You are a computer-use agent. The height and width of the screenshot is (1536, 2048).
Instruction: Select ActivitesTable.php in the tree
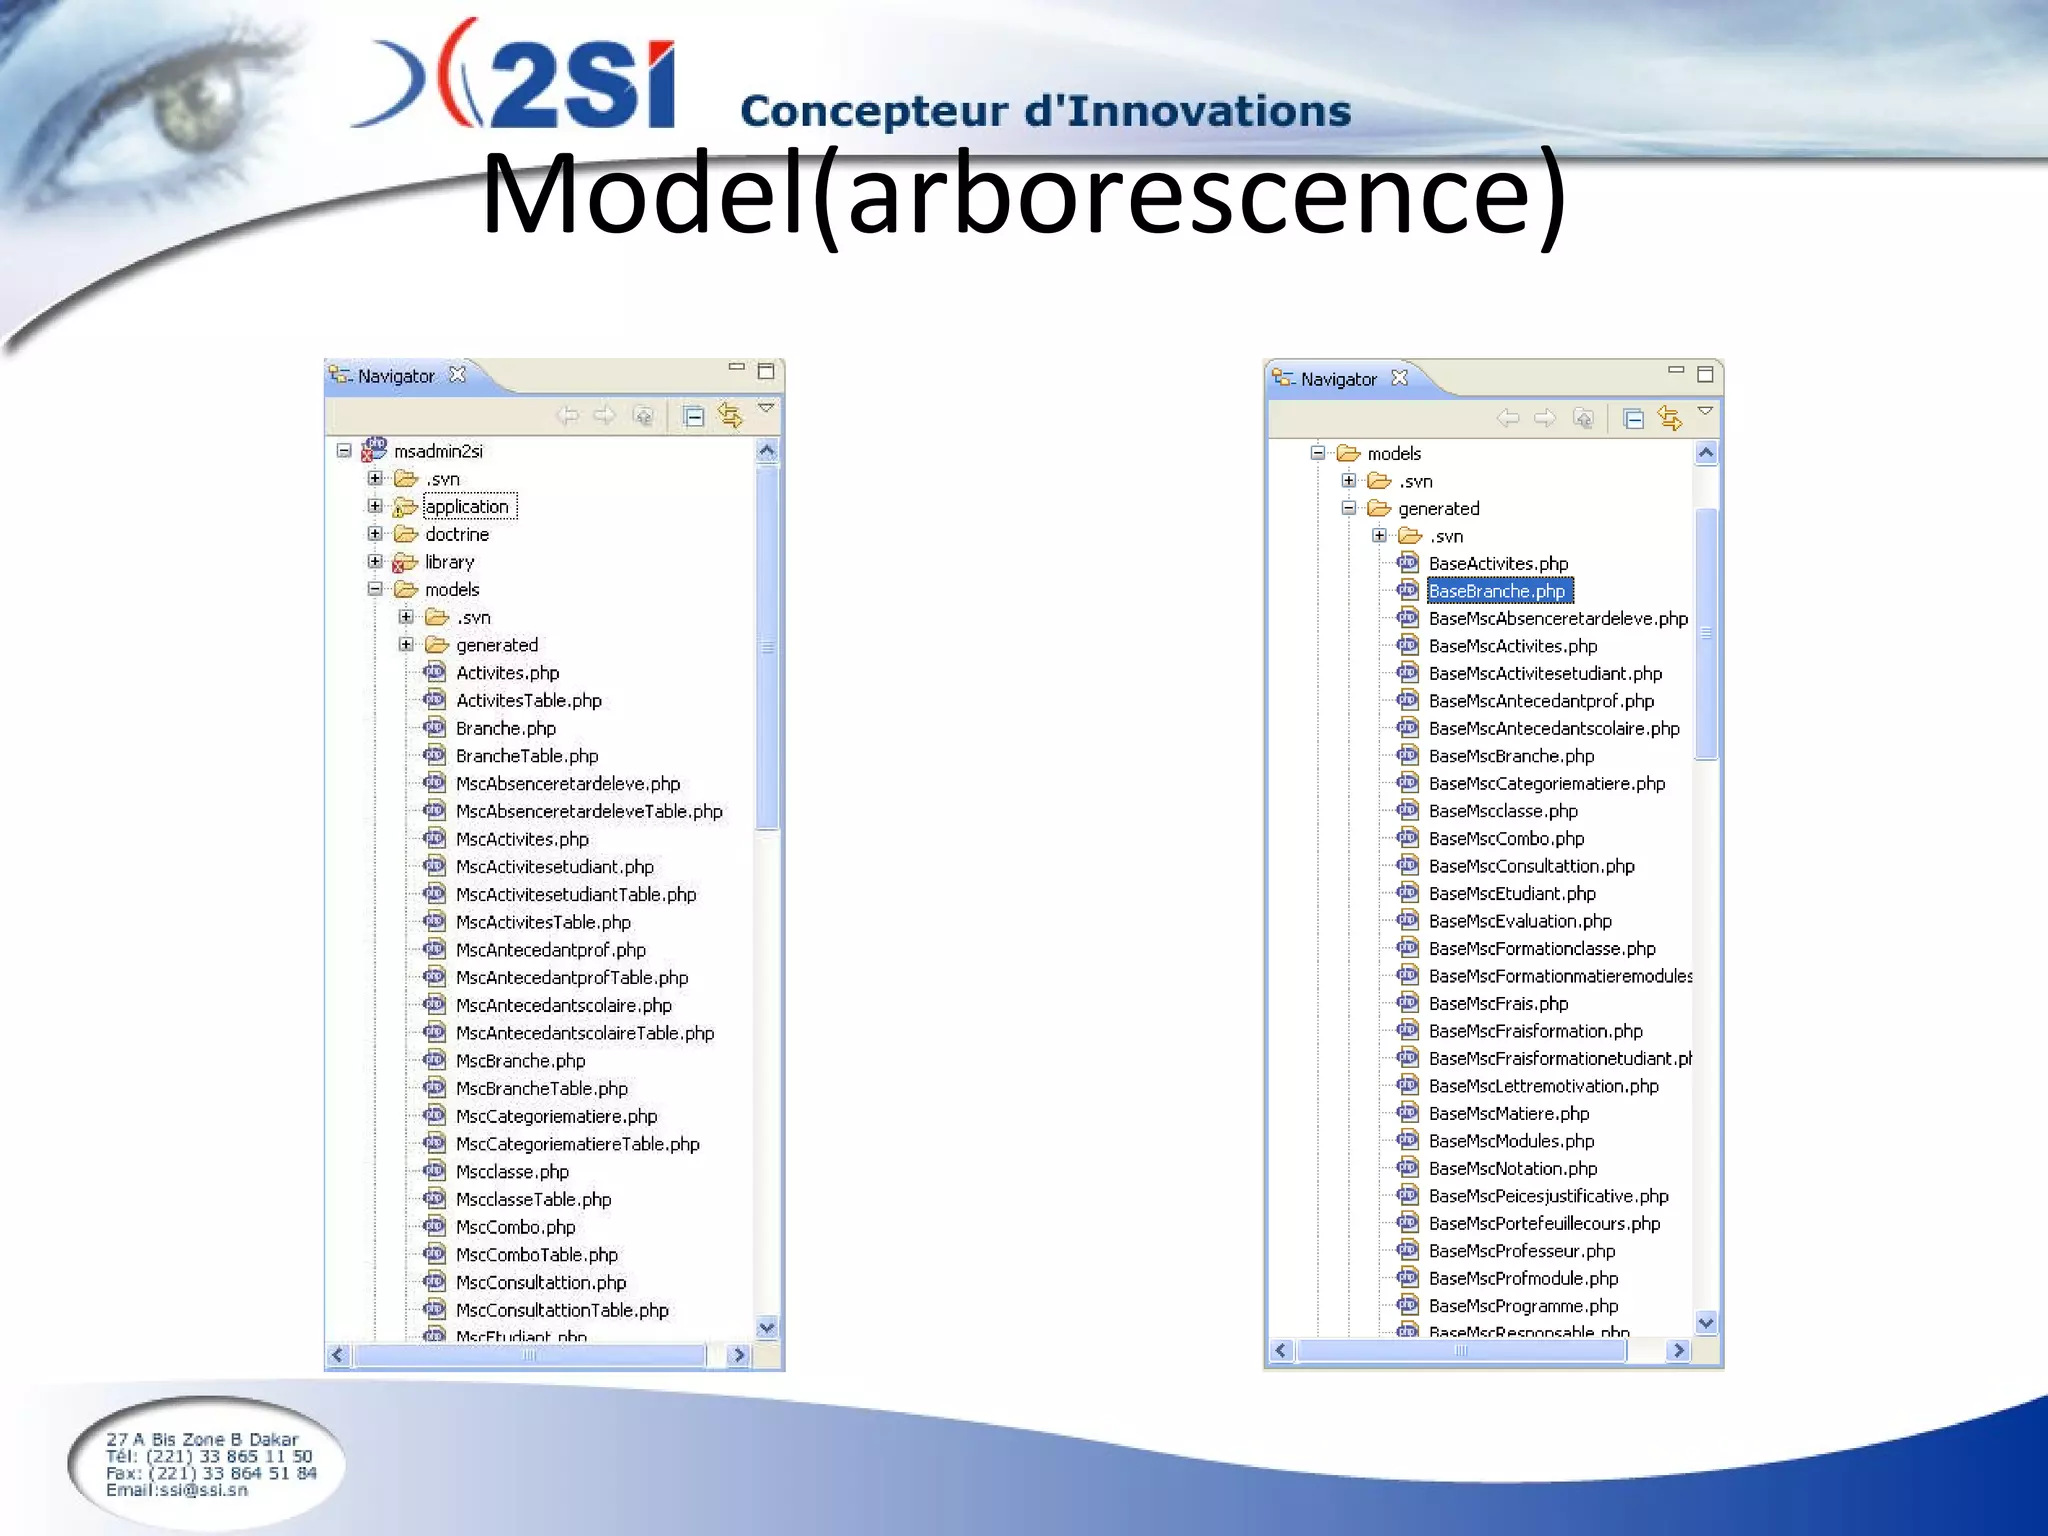[529, 701]
